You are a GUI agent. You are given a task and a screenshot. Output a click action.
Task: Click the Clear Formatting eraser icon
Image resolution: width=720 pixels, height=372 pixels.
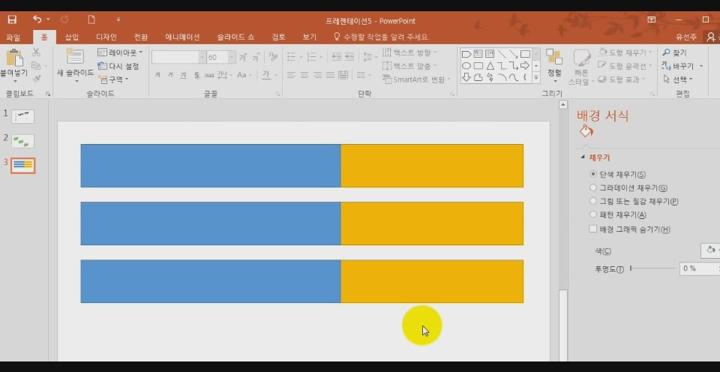coord(273,57)
